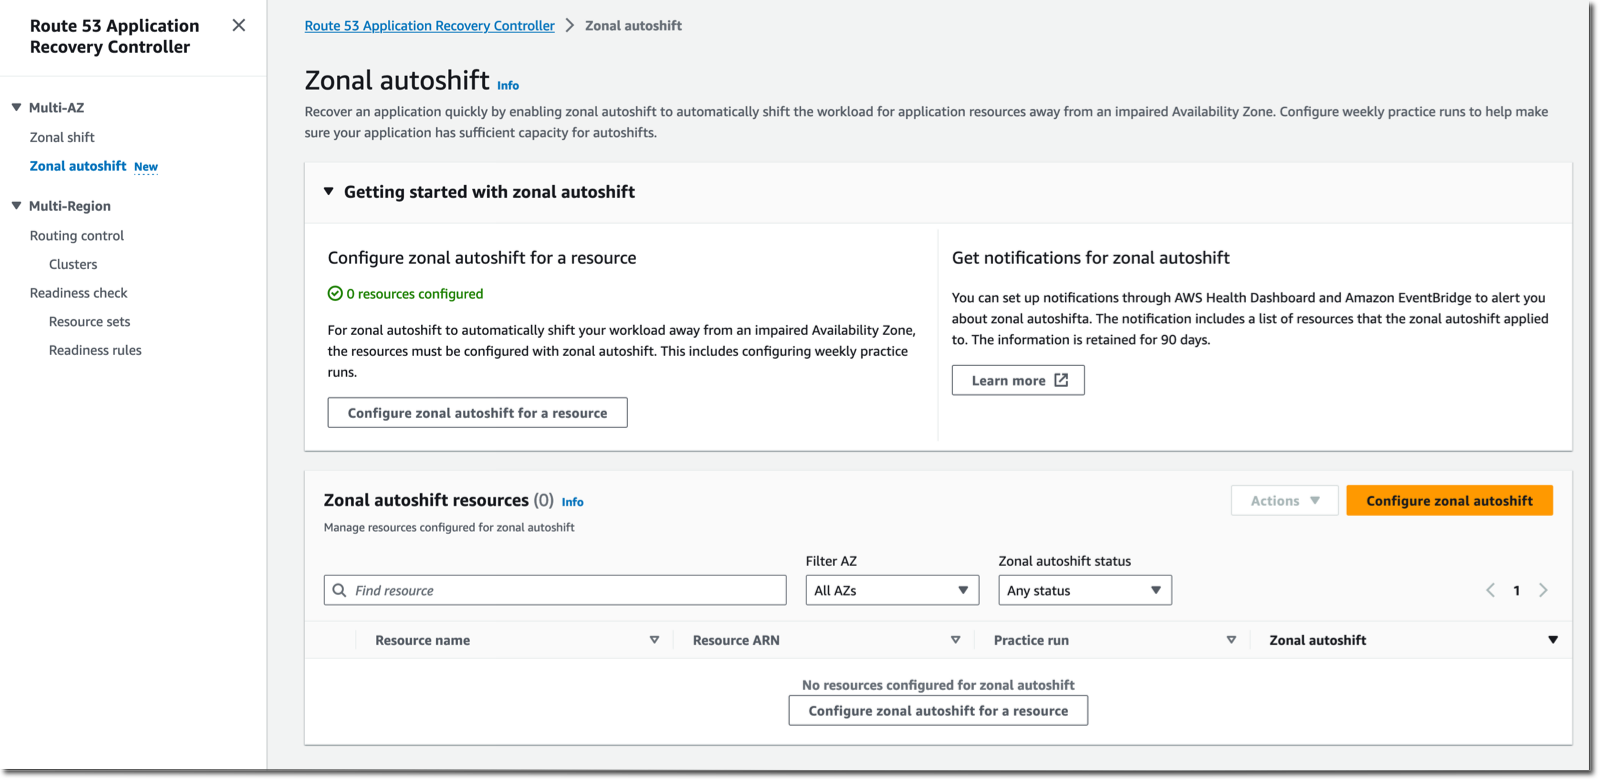
Task: Click the orange Configure zonal autoshift button
Action: [x=1448, y=500]
